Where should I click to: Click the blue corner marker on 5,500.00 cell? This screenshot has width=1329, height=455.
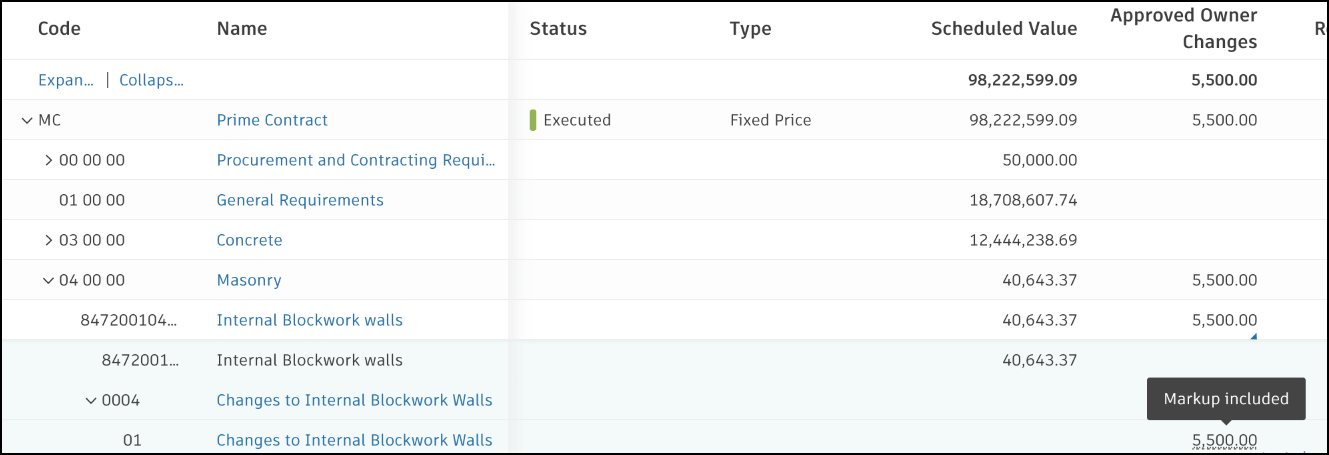point(1253,337)
